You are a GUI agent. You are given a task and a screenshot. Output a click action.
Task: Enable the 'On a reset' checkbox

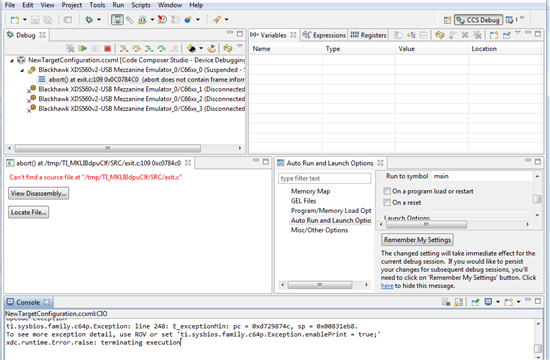pyautogui.click(x=387, y=202)
